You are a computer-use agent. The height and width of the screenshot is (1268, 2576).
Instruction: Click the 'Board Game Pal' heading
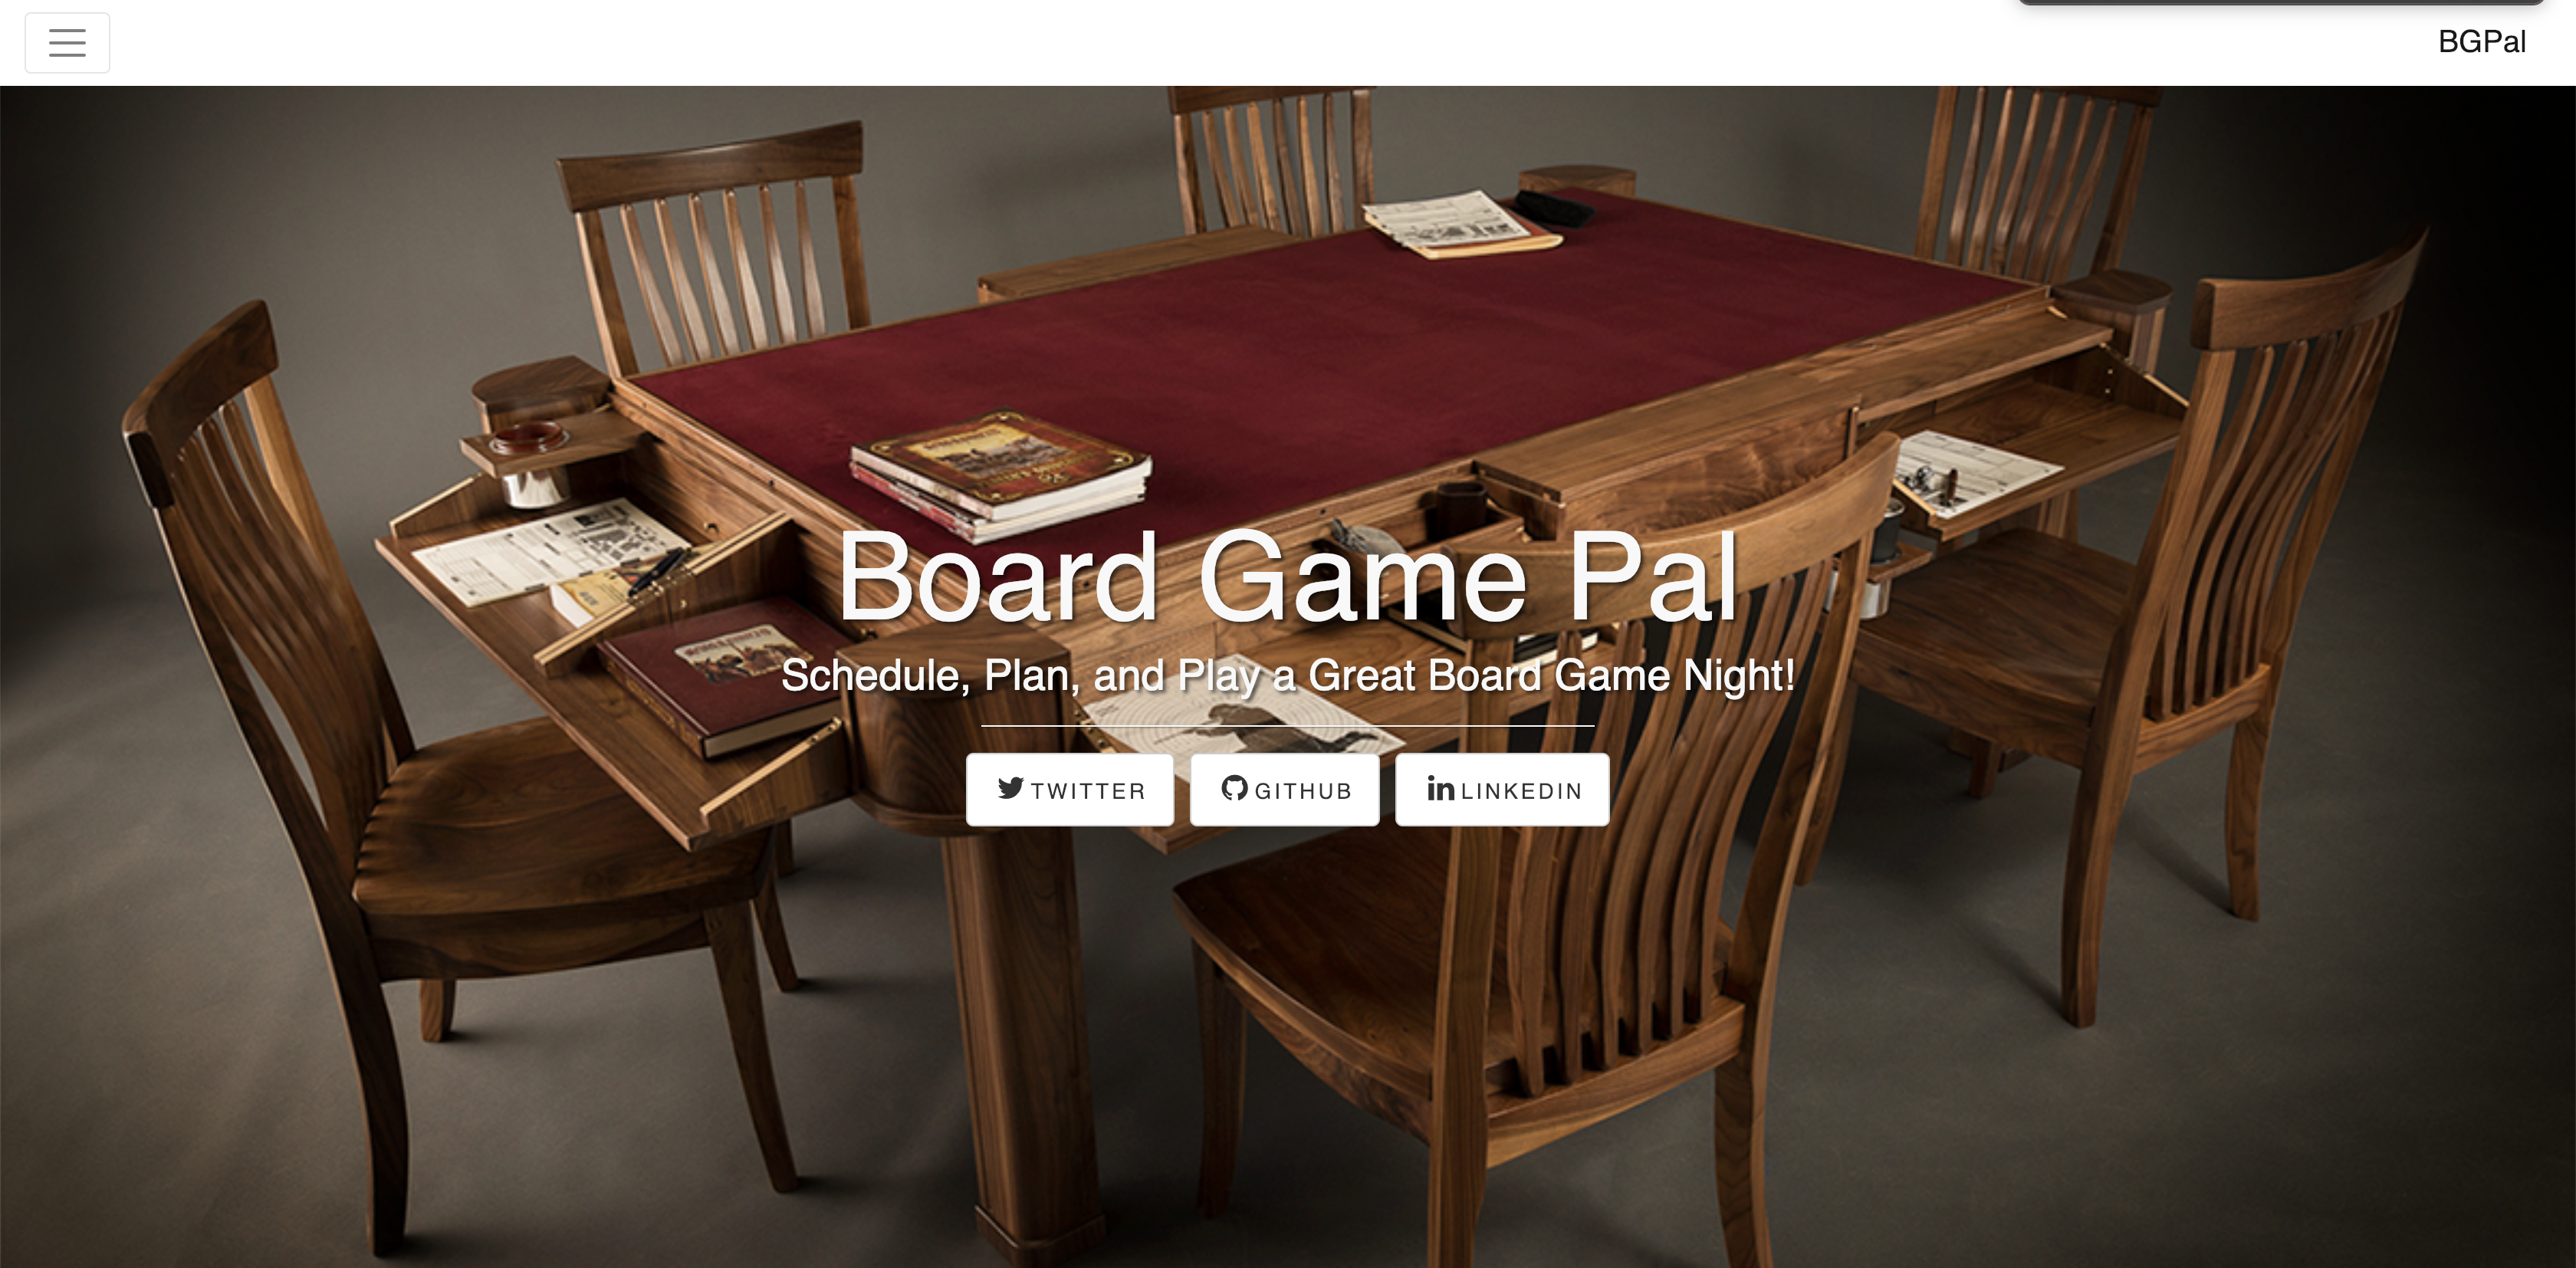click(1288, 578)
